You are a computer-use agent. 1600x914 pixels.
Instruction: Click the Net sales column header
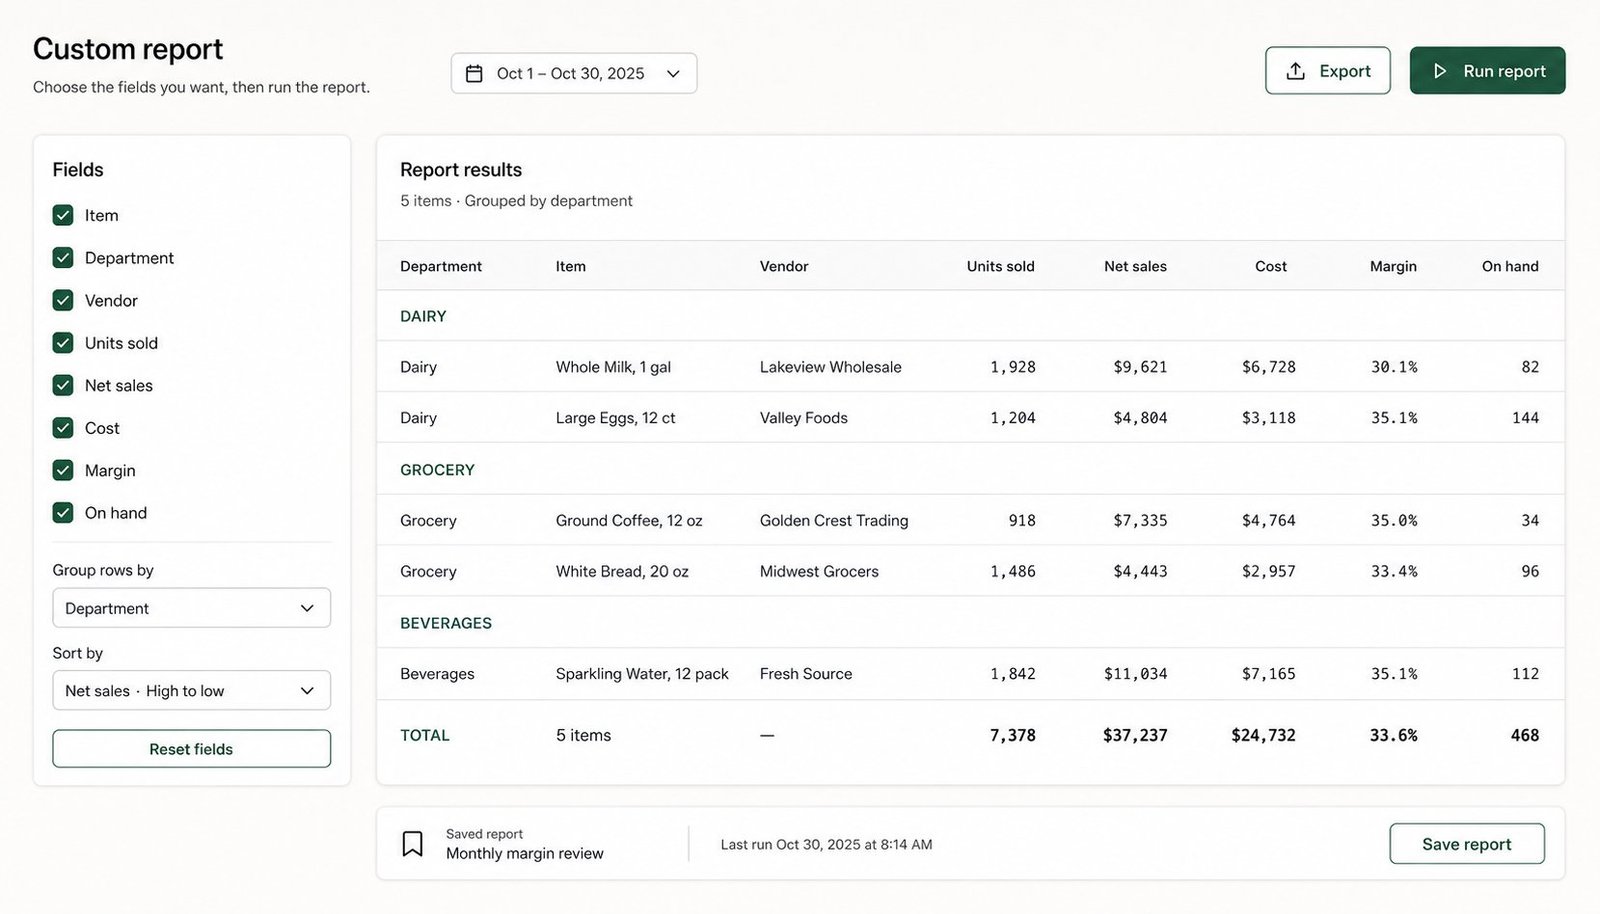(1135, 266)
